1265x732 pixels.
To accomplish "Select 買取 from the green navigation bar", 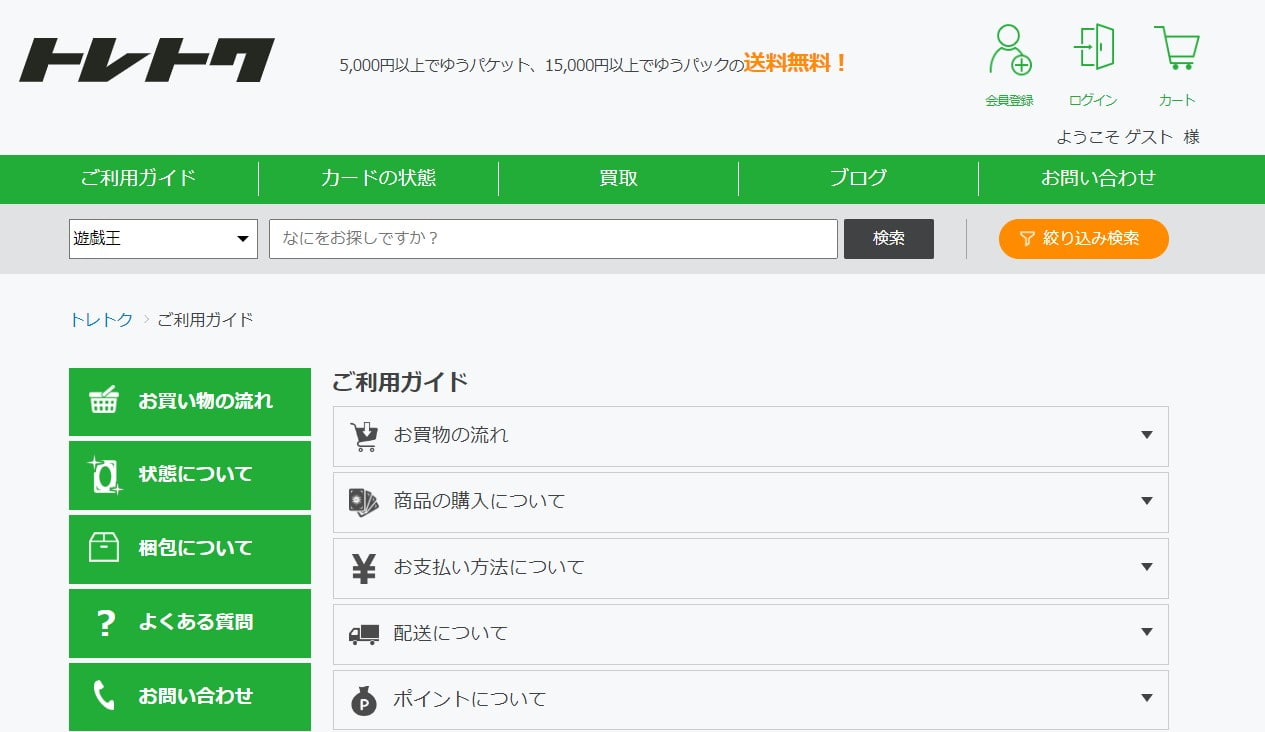I will coord(617,178).
